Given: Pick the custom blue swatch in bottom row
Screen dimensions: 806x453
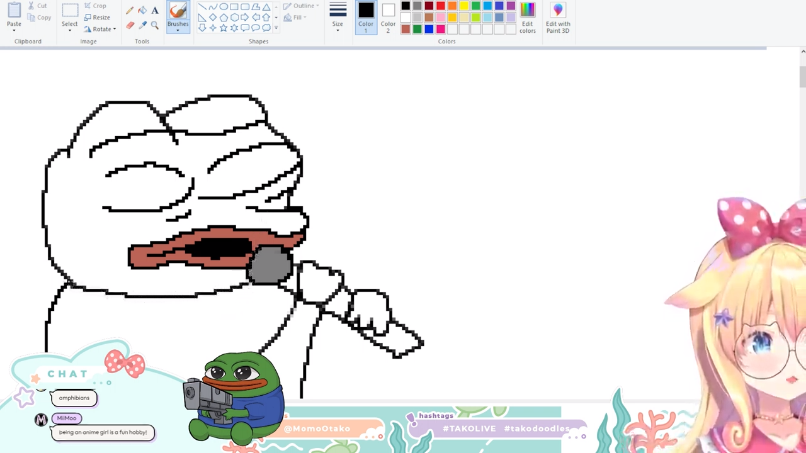Looking at the screenshot, I should pyautogui.click(x=429, y=29).
